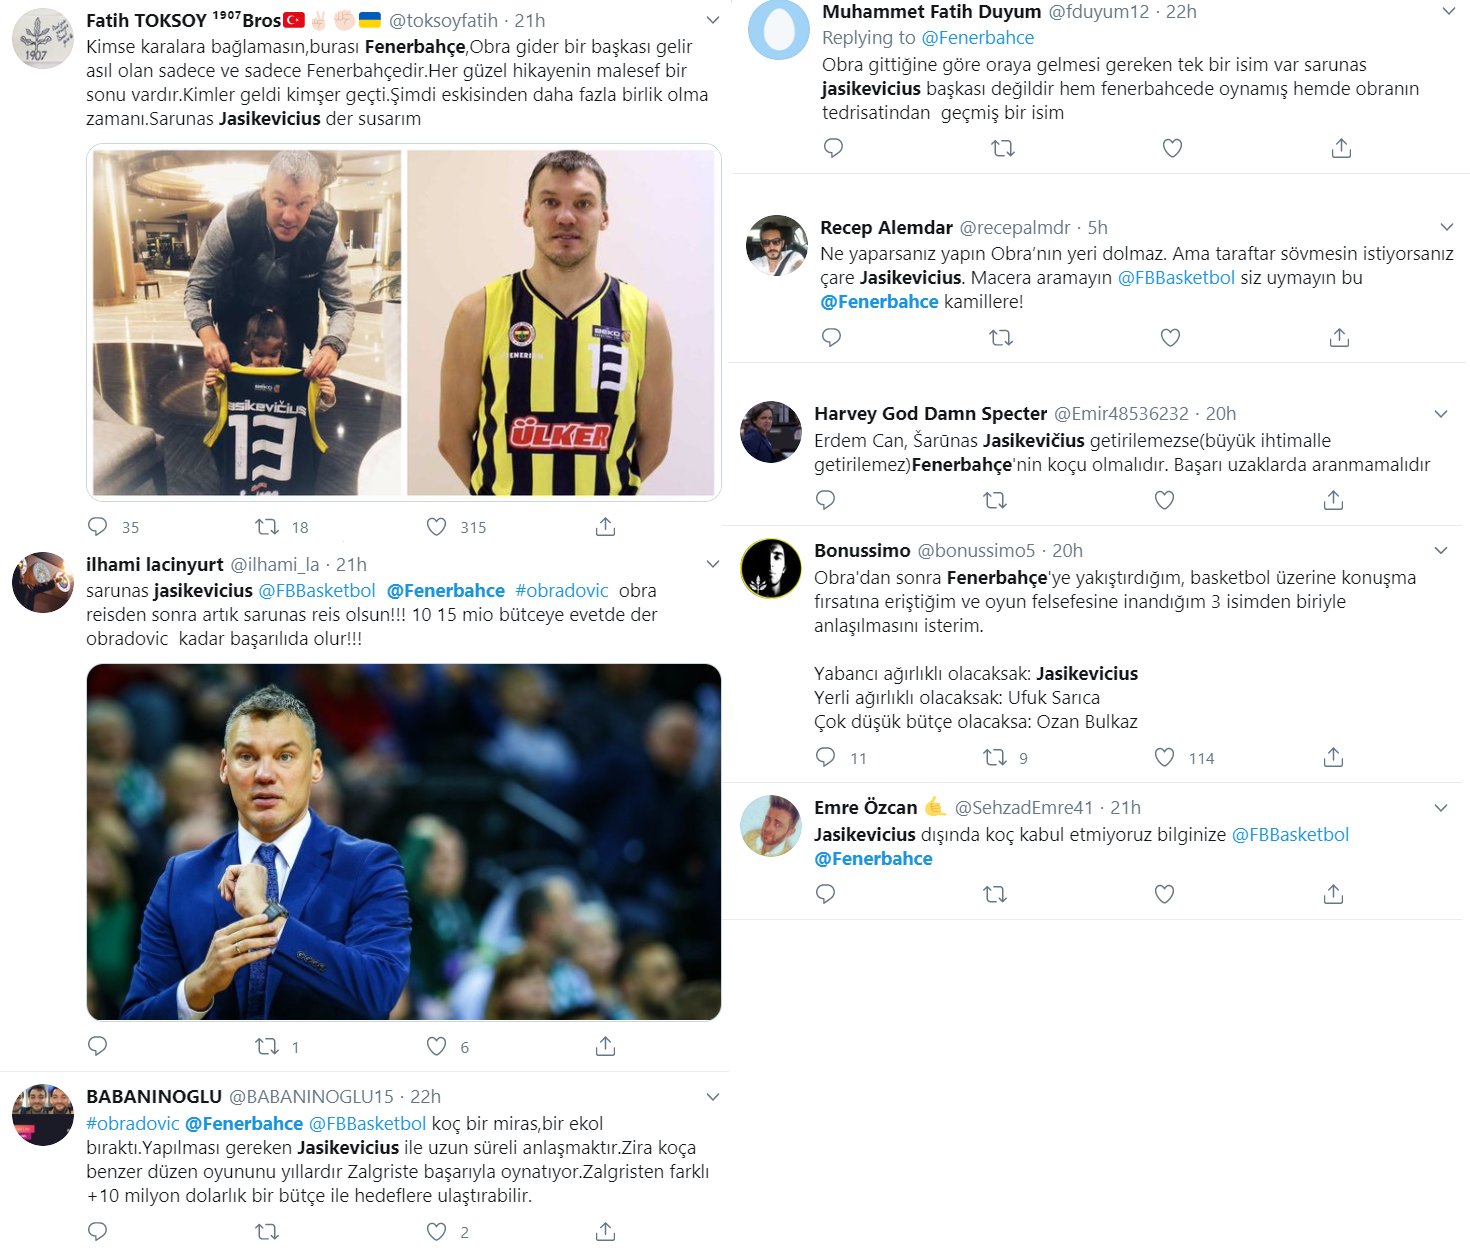Like Emre Özcan's tweet

tap(1164, 894)
